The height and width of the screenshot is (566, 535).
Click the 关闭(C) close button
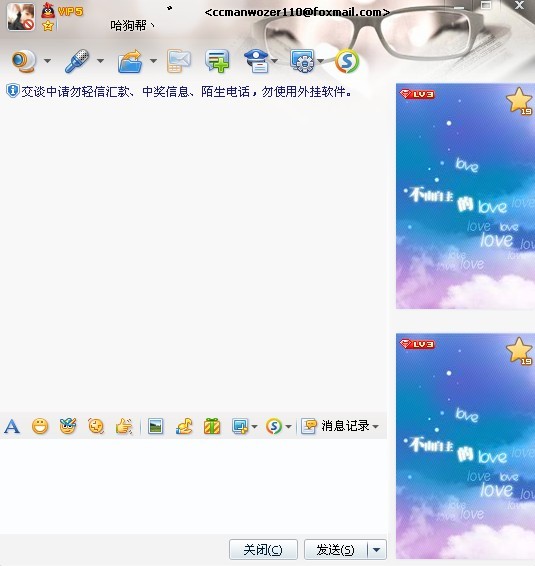[263, 549]
